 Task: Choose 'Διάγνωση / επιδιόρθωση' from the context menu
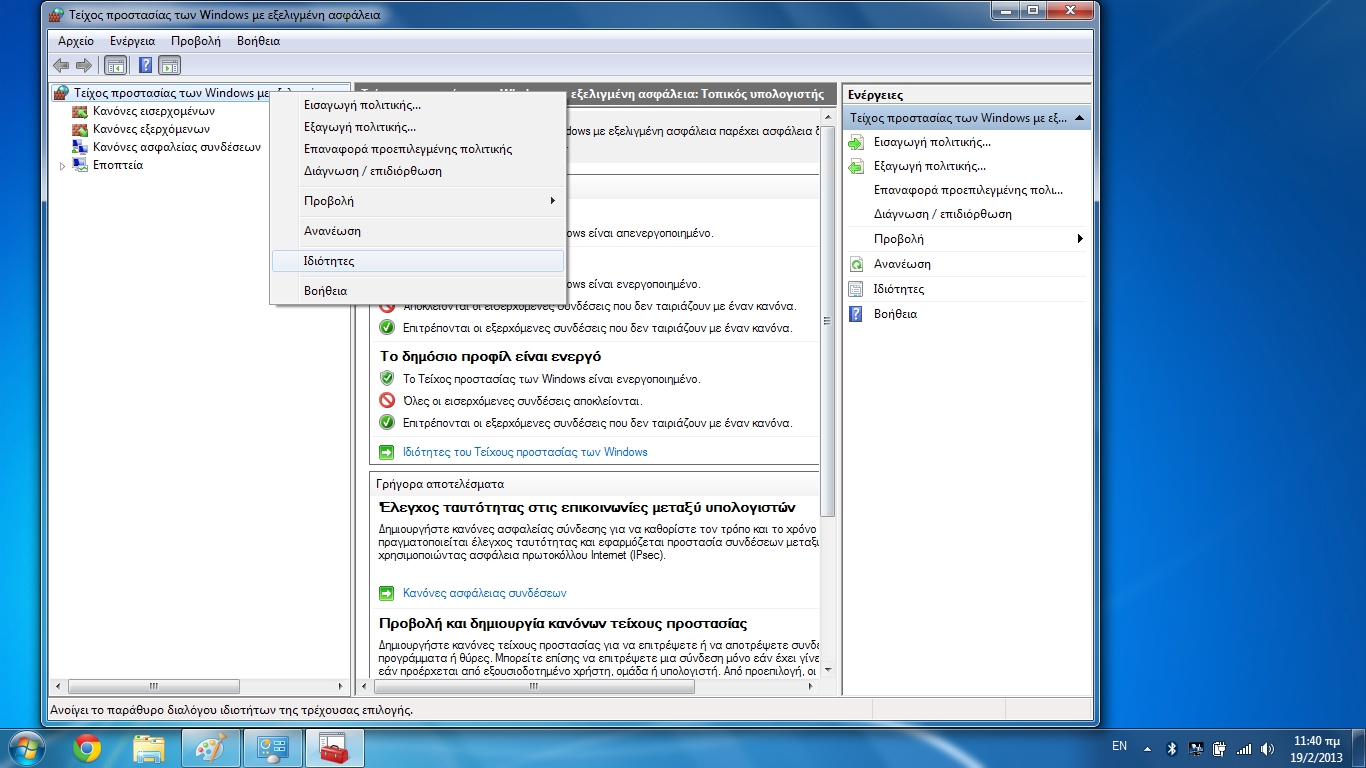pyautogui.click(x=417, y=171)
